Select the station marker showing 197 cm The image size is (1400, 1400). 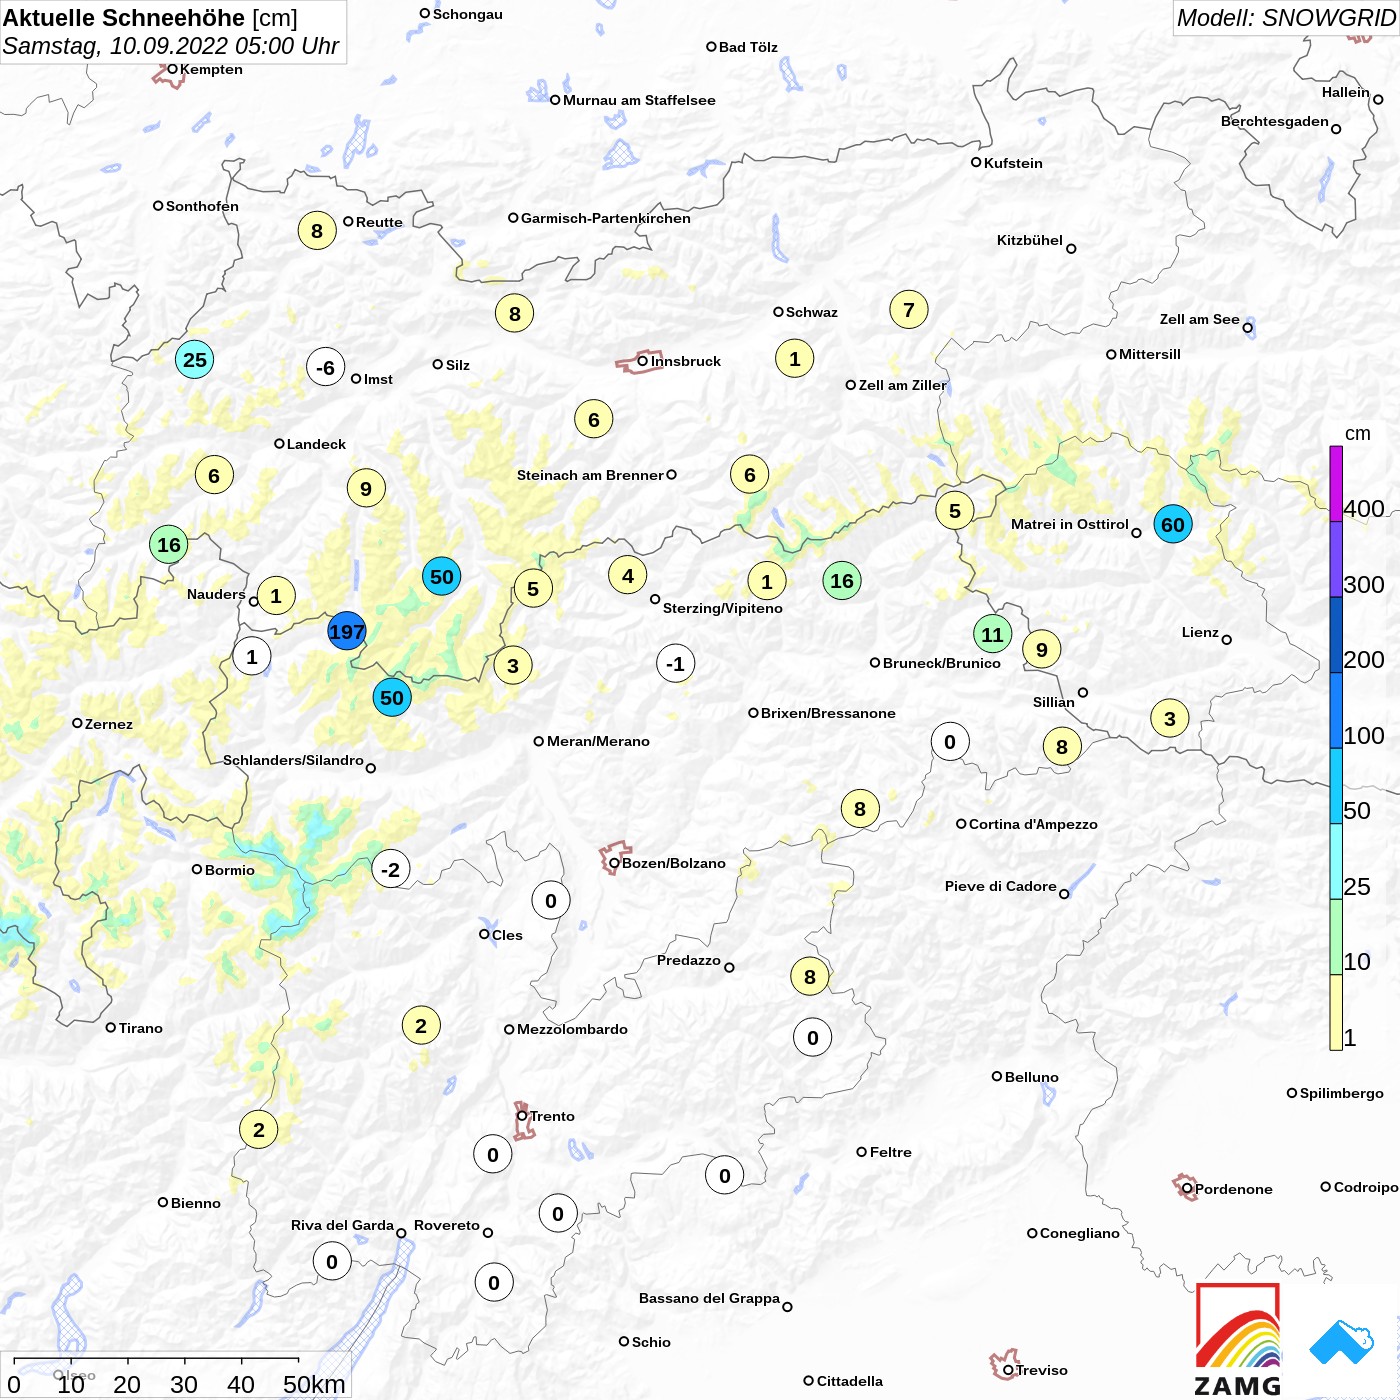[347, 632]
